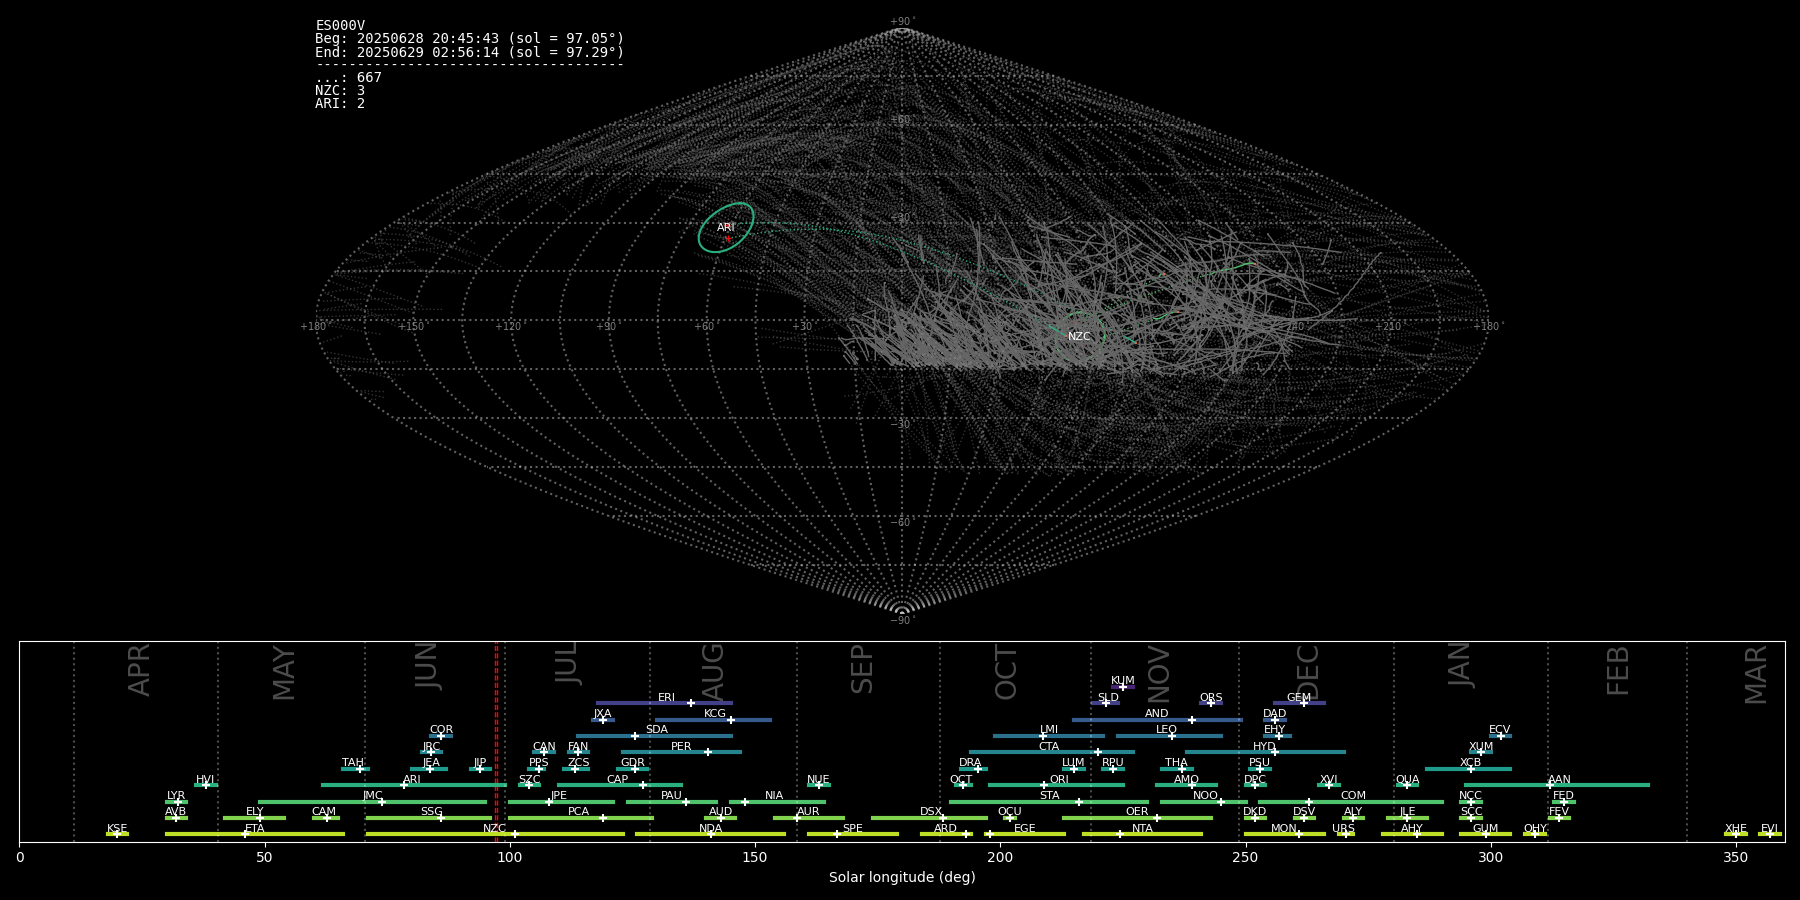The image size is (1800, 900).
Task: Click the JUL month label in timeline
Action: [567, 663]
